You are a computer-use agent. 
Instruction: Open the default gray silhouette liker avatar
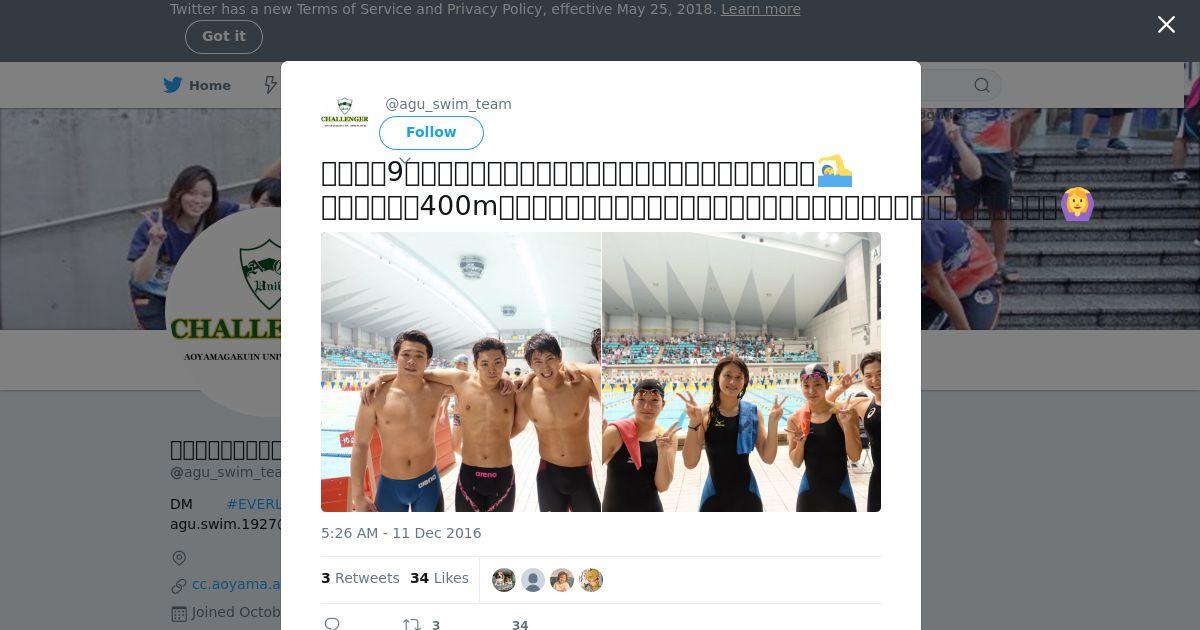click(533, 580)
